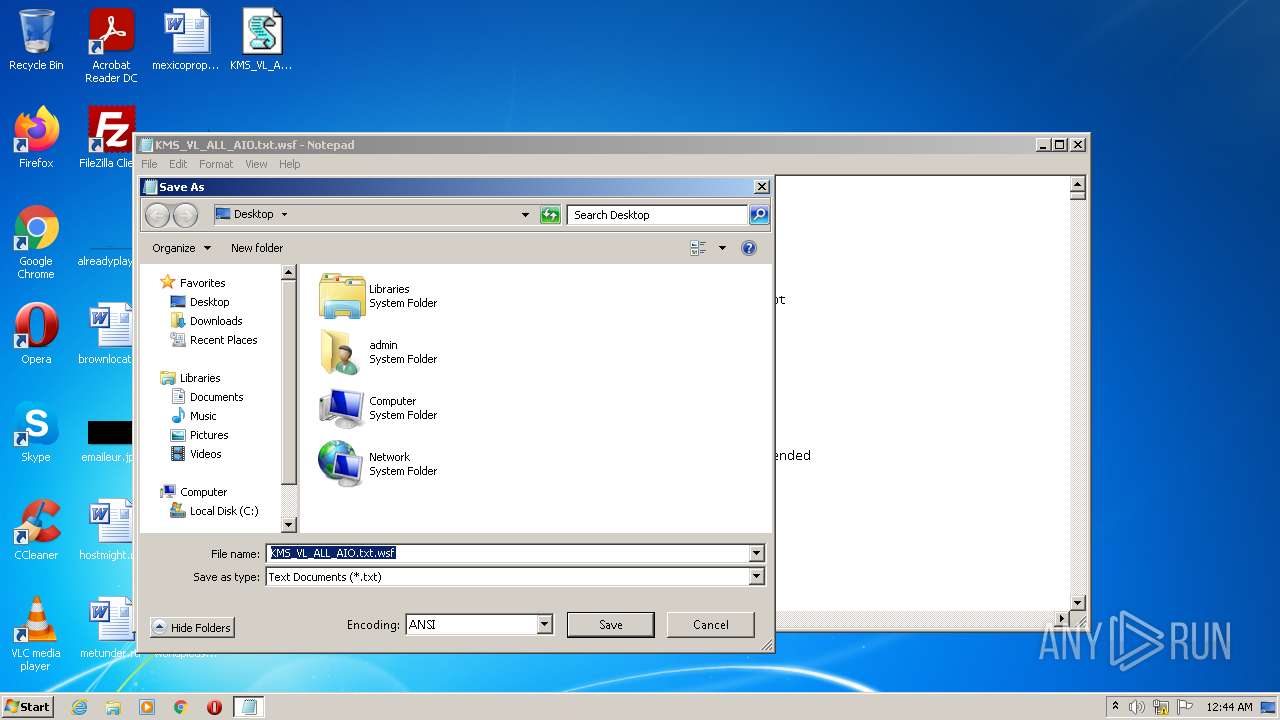The image size is (1280, 720).
Task: Launch Skype from the desktop
Action: [36, 432]
